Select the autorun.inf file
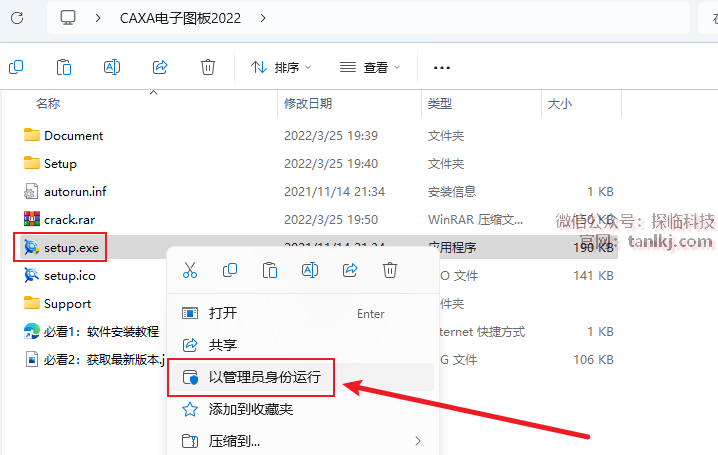718x455 pixels. (x=75, y=191)
